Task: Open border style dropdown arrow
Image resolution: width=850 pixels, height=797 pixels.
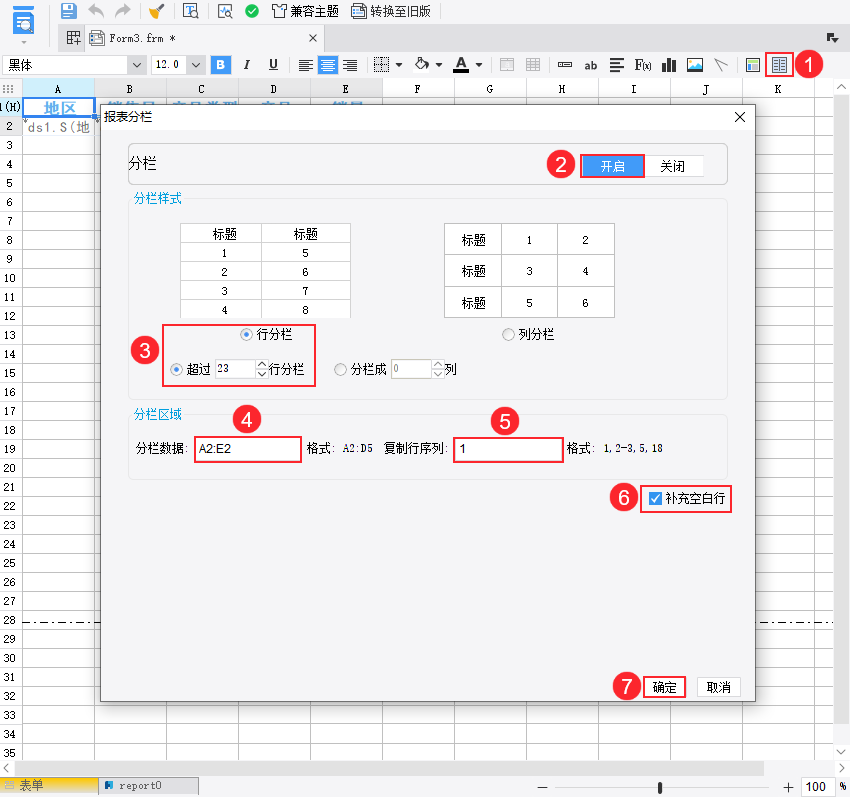Action: [399, 65]
